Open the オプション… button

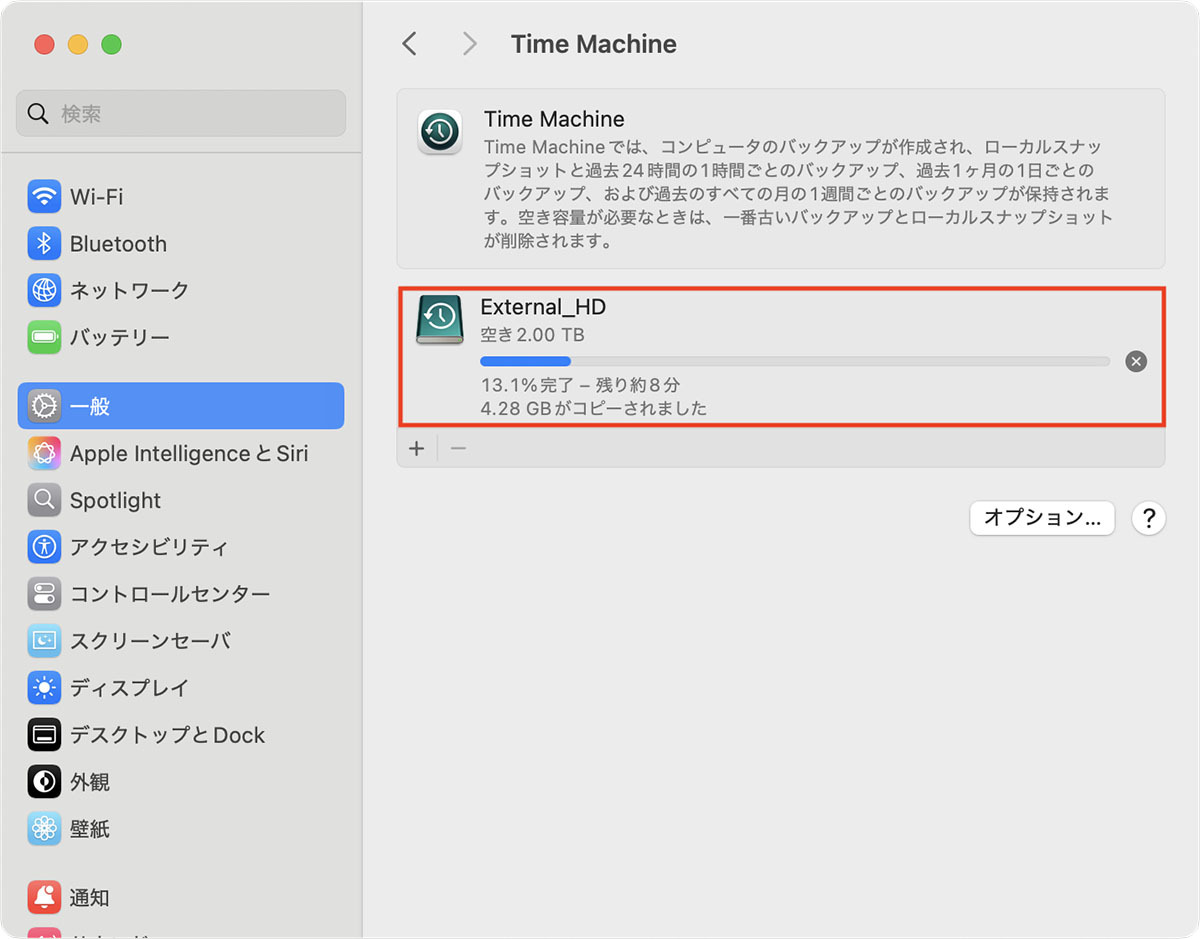[x=1042, y=517]
